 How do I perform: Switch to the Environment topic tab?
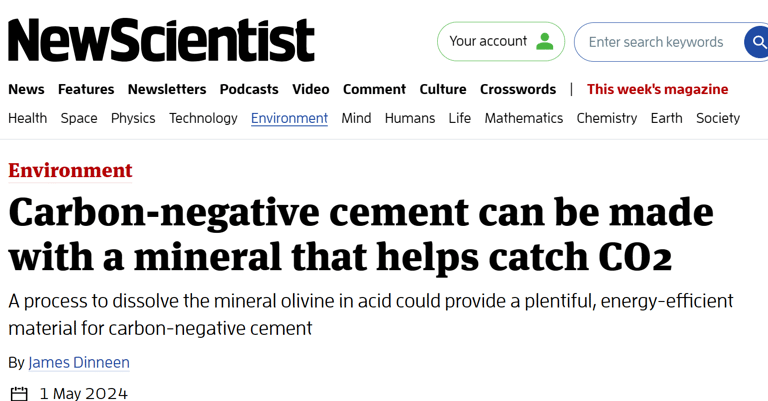pyautogui.click(x=289, y=118)
